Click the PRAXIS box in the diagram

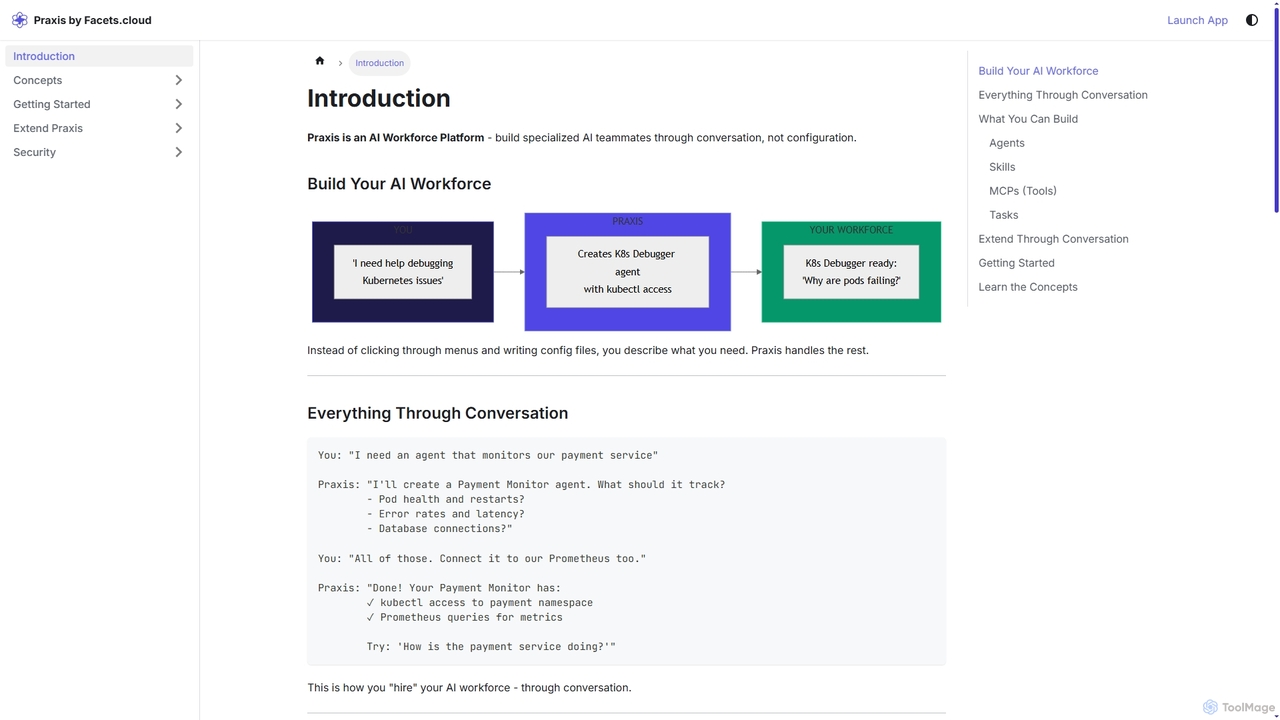[x=628, y=272]
